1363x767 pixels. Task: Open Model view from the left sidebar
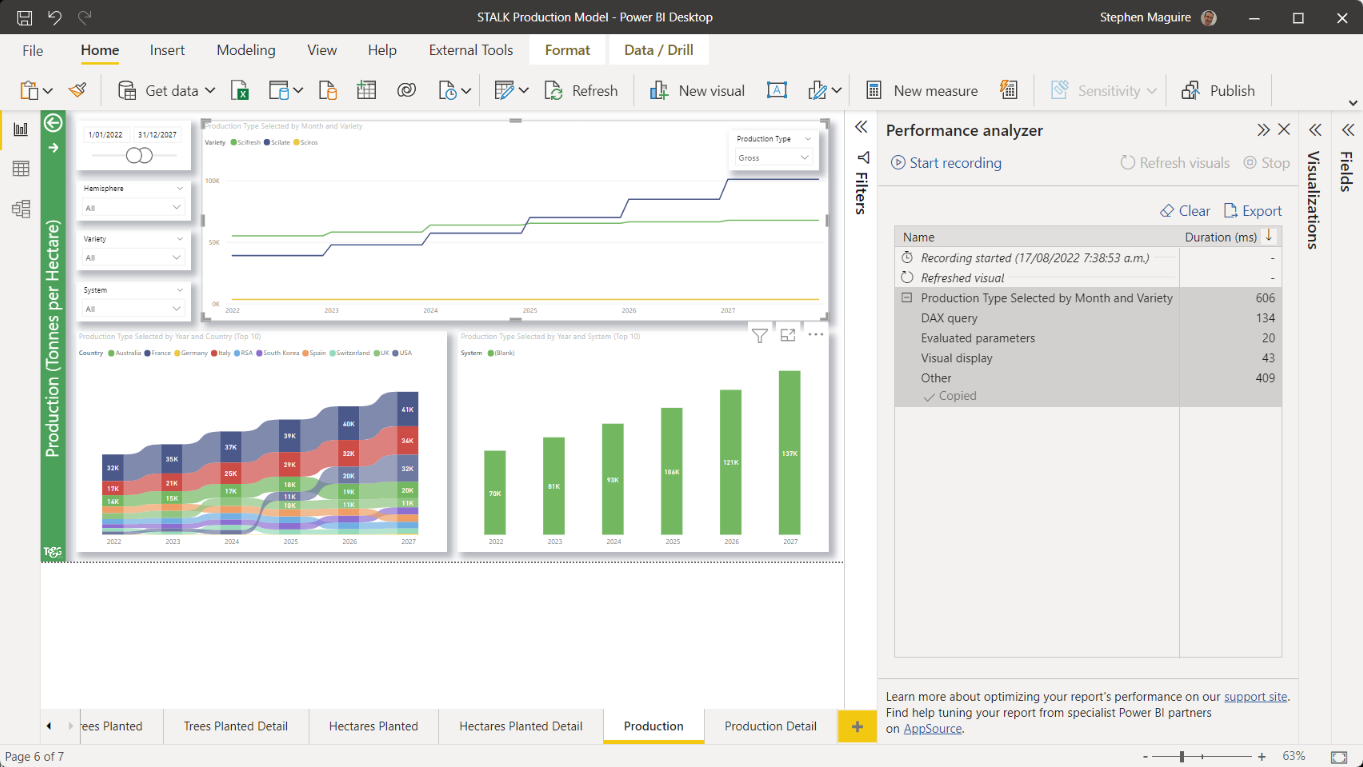coord(21,208)
